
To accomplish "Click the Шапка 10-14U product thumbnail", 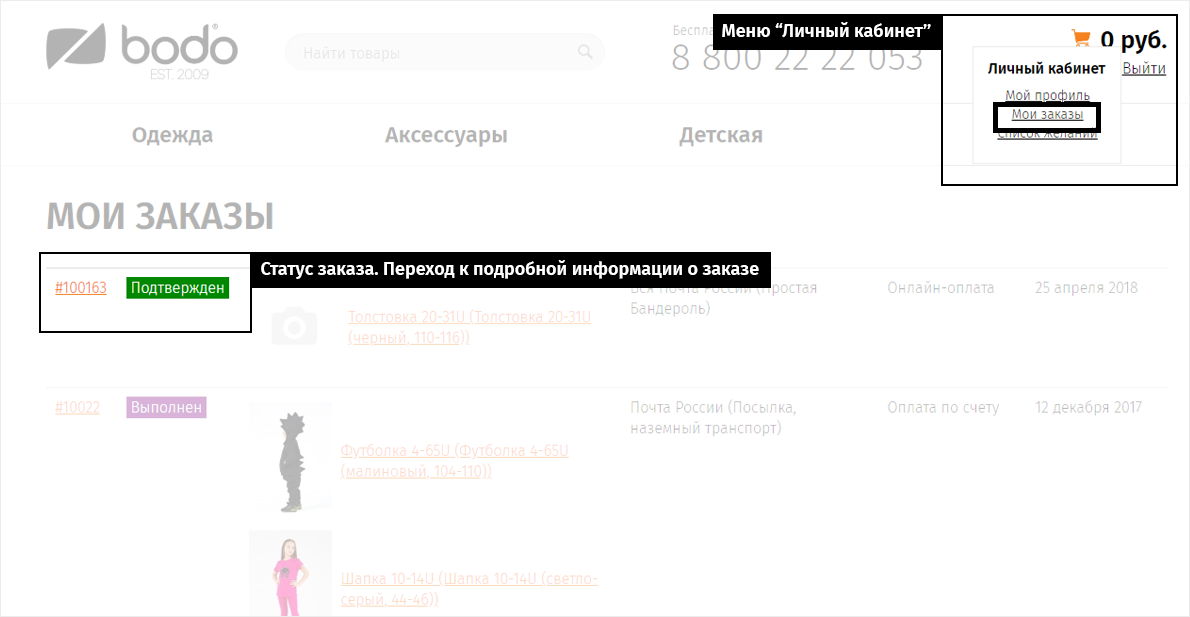I will coord(291,573).
